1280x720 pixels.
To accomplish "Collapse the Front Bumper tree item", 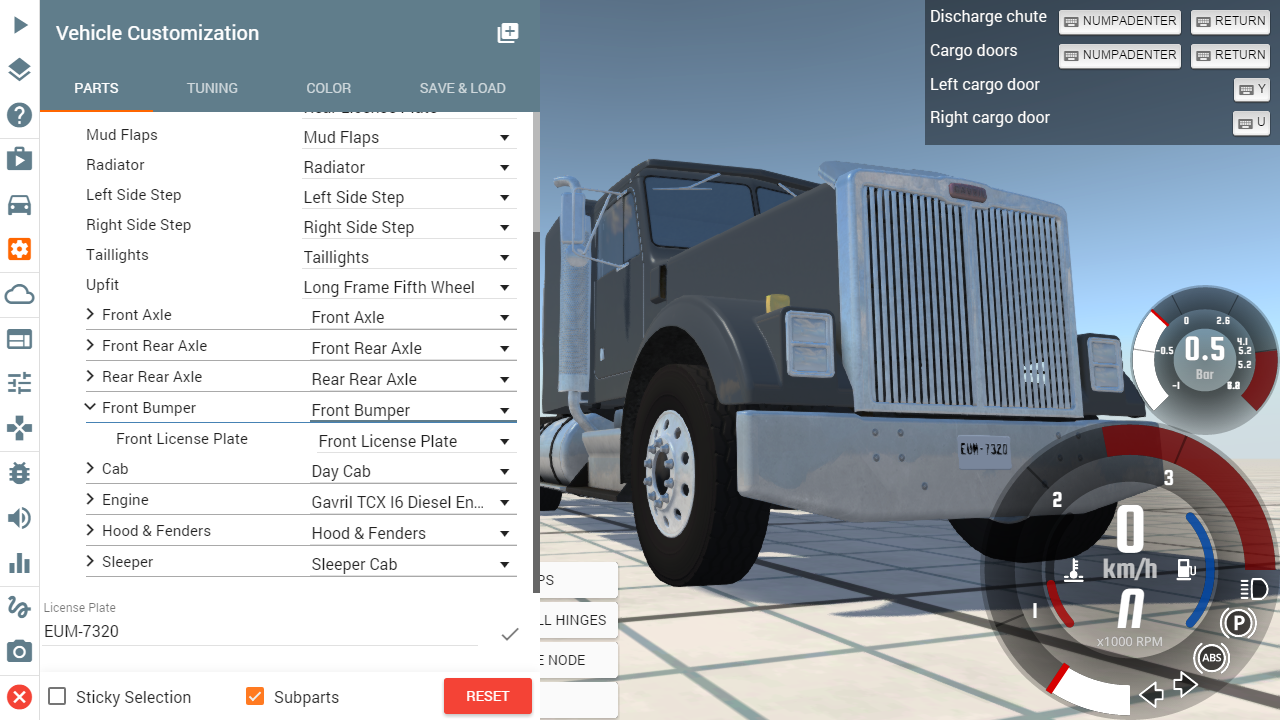I will (91, 407).
